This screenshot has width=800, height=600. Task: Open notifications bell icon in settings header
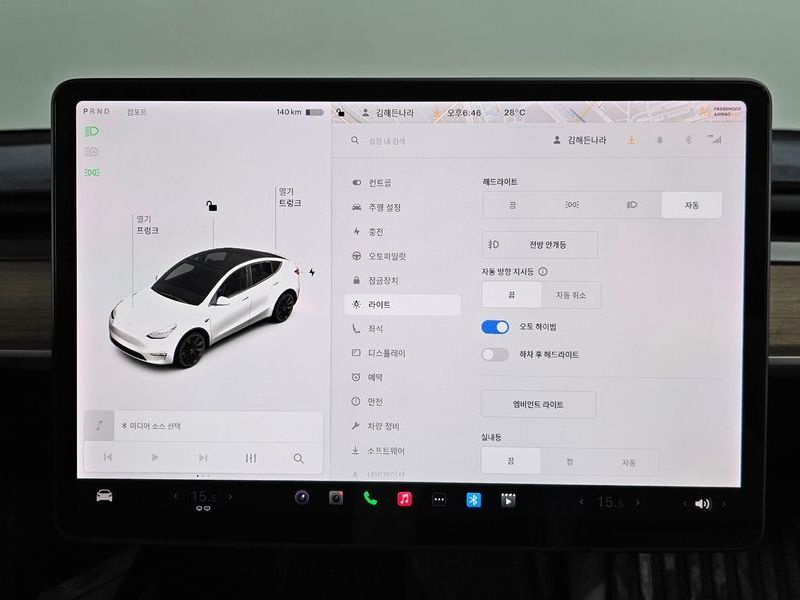click(660, 140)
